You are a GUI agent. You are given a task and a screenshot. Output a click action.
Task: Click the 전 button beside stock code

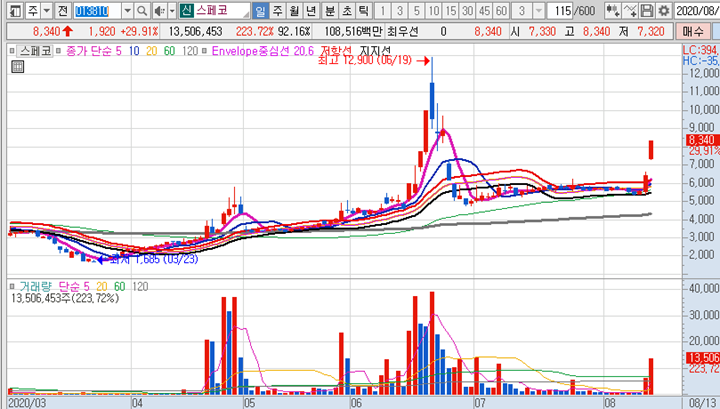(62, 11)
